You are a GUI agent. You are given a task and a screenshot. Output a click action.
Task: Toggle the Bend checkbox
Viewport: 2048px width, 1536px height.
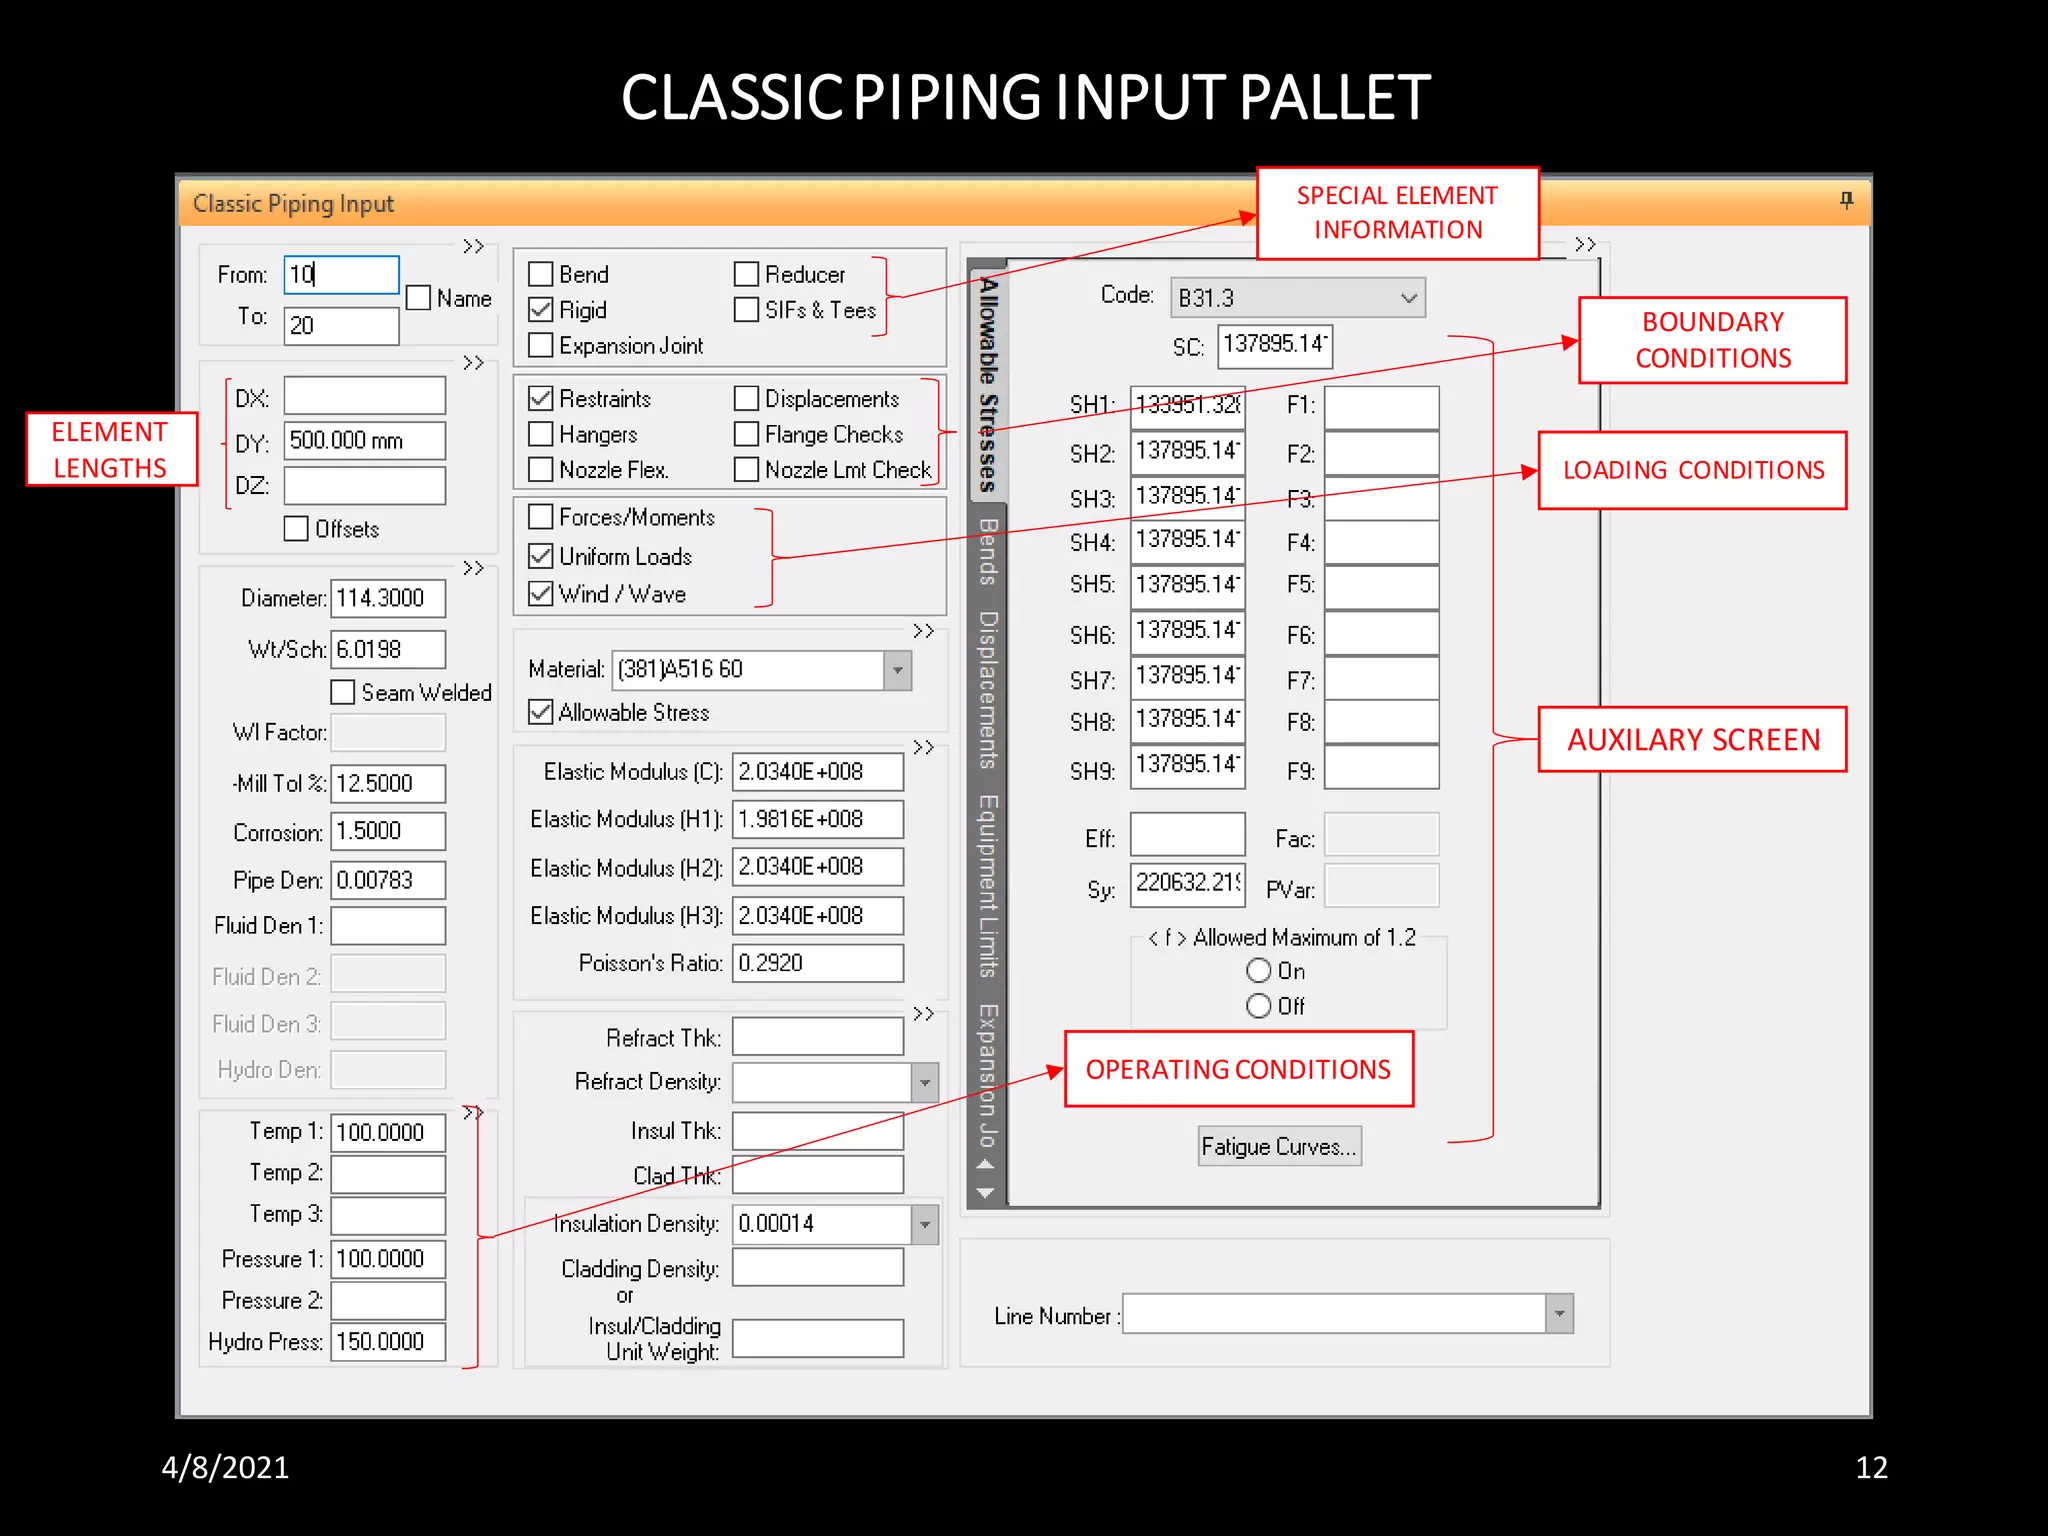pyautogui.click(x=540, y=274)
